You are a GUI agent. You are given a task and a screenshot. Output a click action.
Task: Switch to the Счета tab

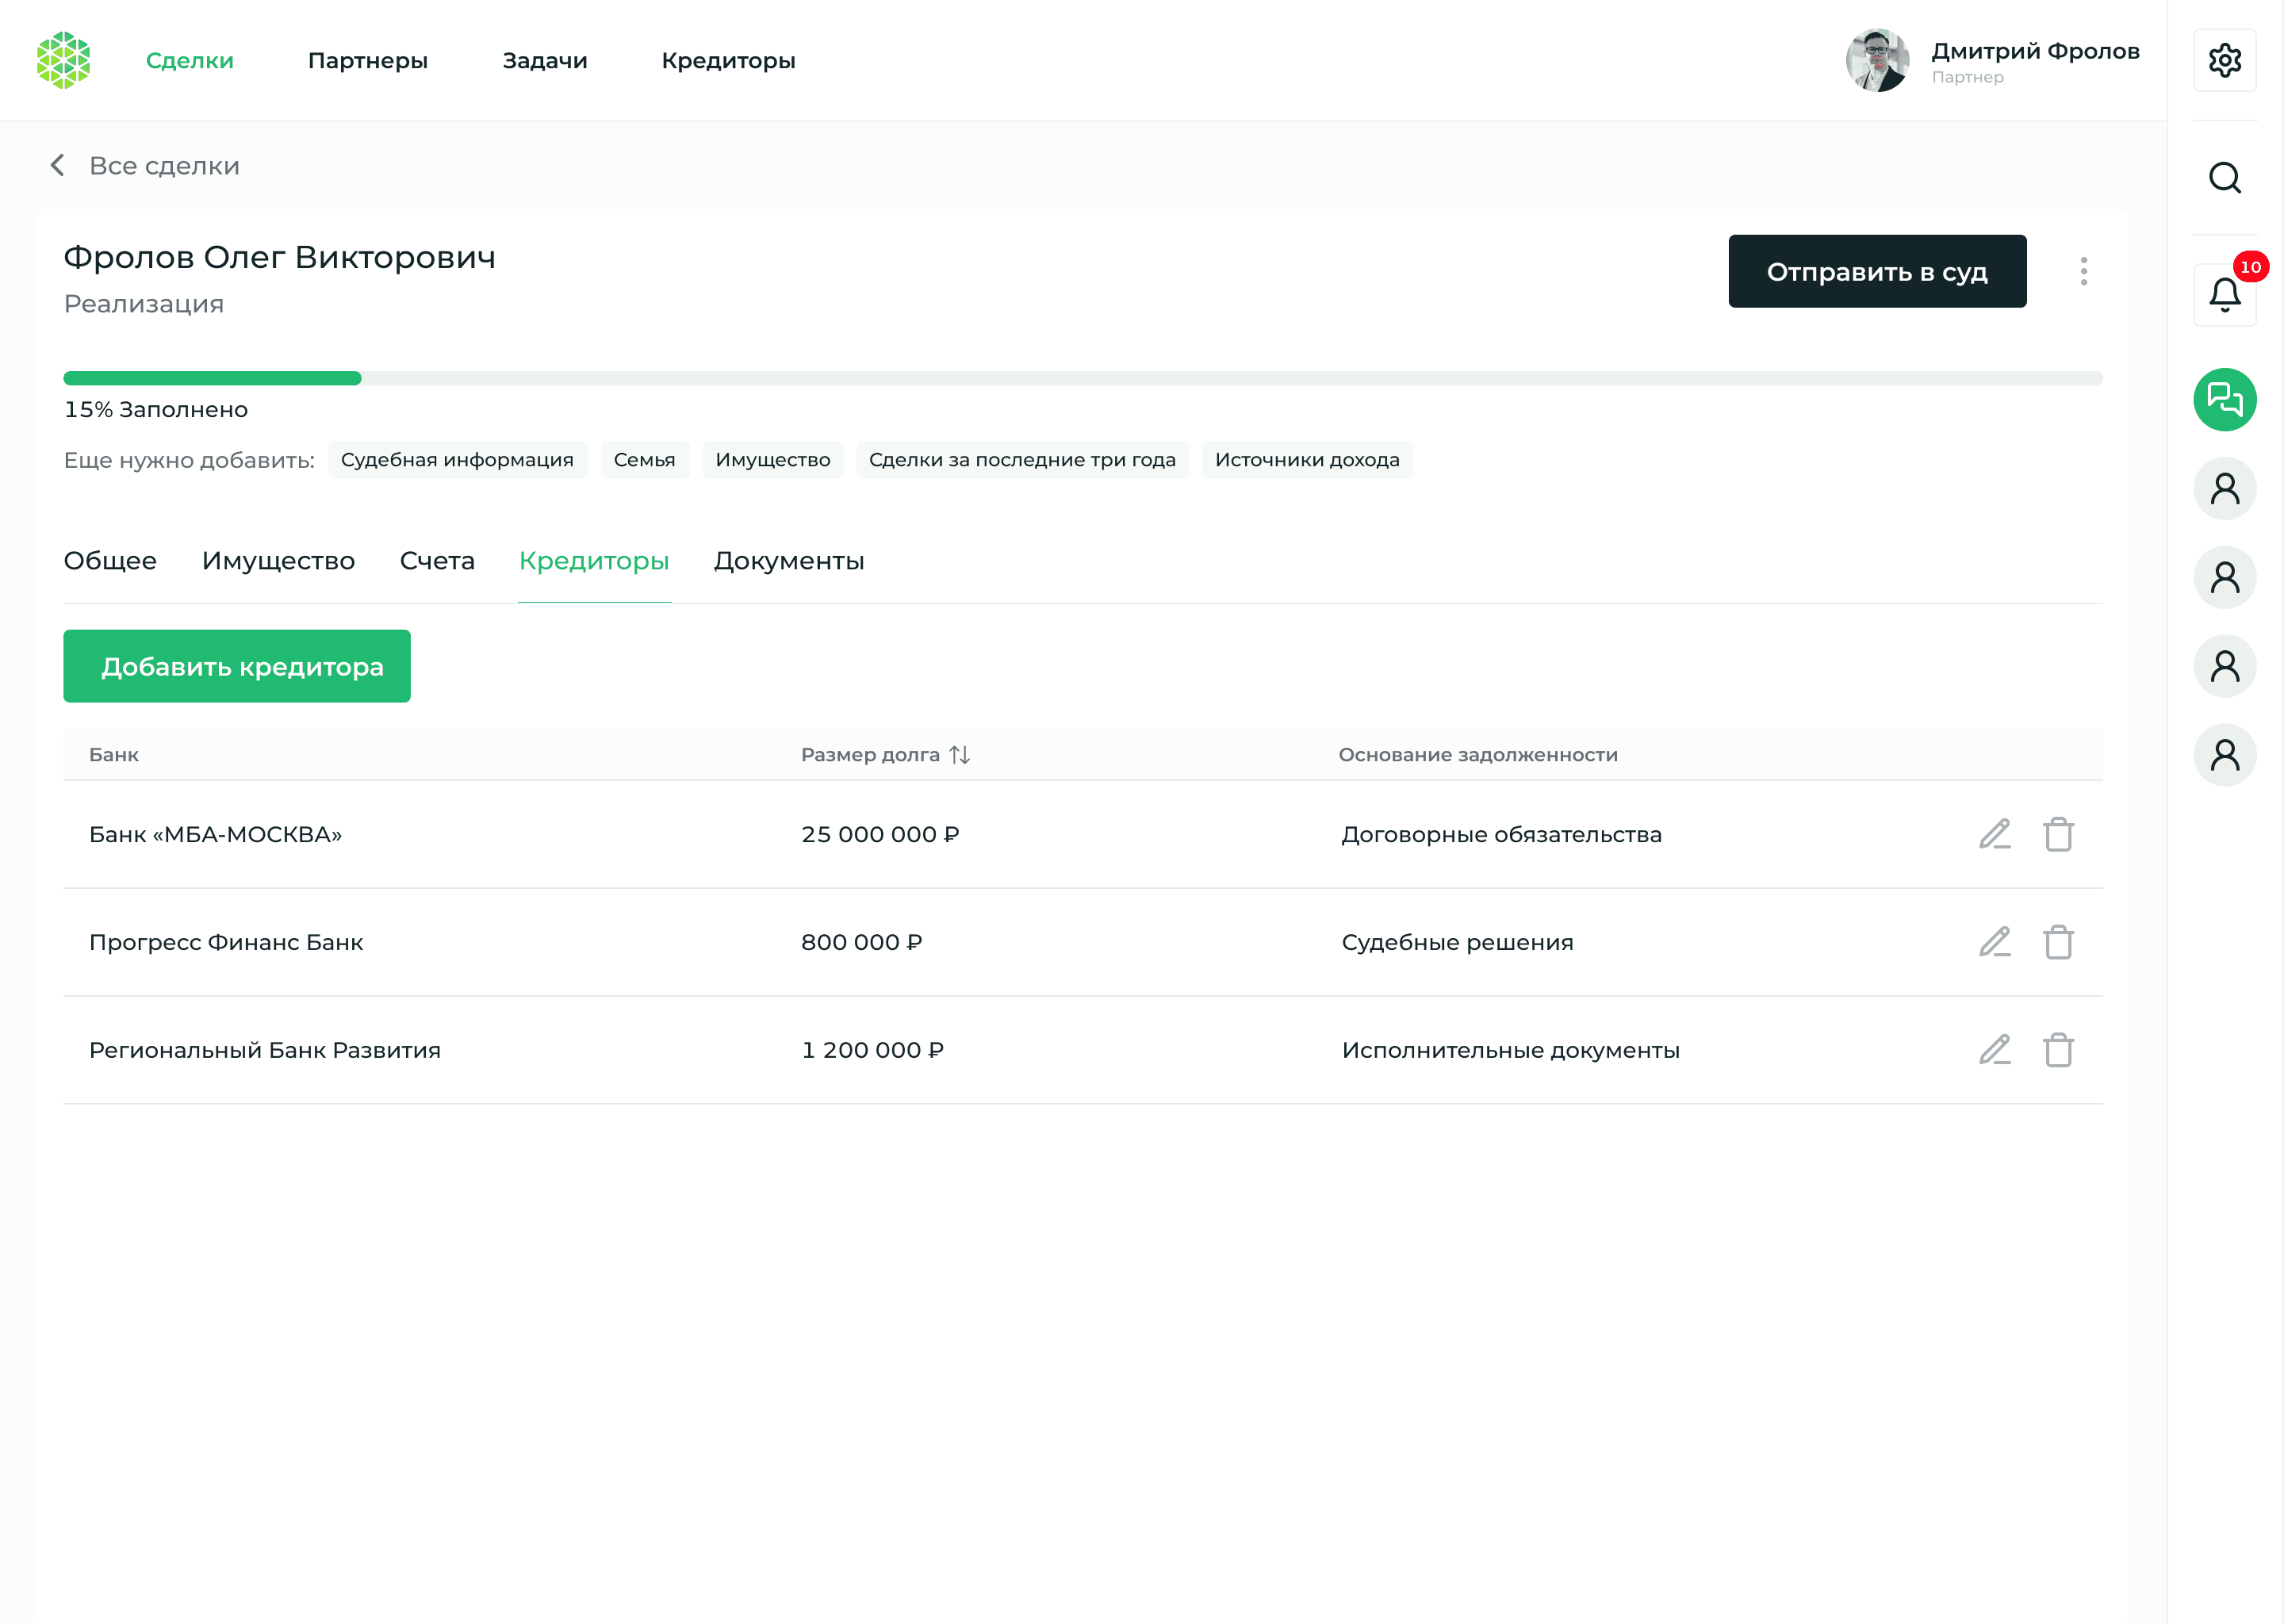pyautogui.click(x=437, y=561)
